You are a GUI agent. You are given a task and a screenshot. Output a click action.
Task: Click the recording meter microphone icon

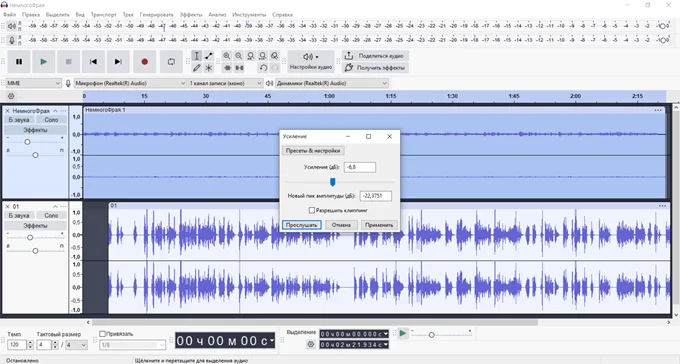(x=12, y=40)
